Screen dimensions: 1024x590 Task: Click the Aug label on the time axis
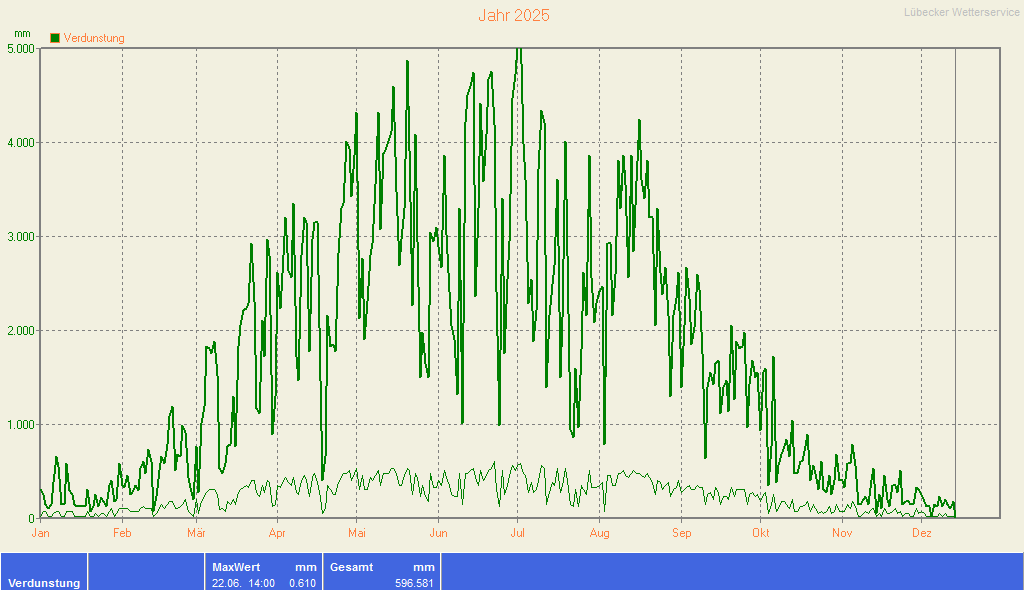click(599, 533)
